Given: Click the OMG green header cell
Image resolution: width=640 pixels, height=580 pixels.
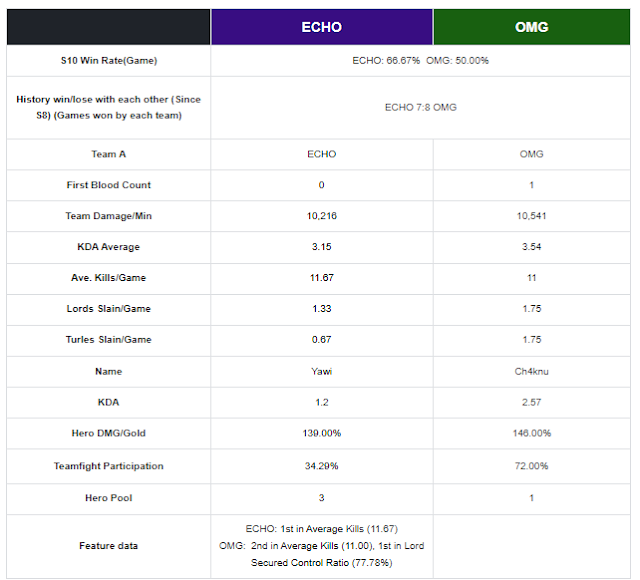Looking at the screenshot, I should tap(531, 27).
